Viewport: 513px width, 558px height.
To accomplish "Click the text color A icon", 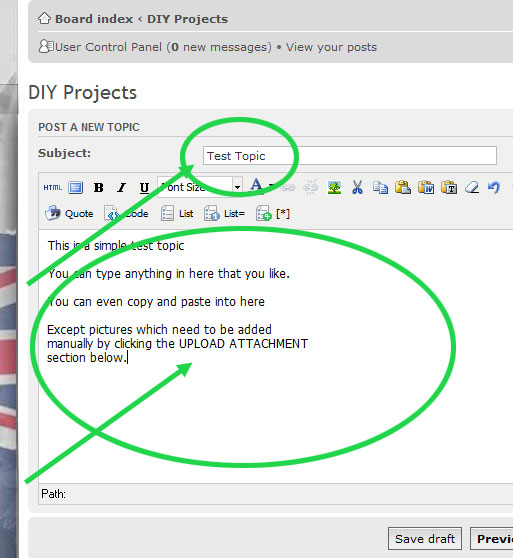I will (256, 186).
